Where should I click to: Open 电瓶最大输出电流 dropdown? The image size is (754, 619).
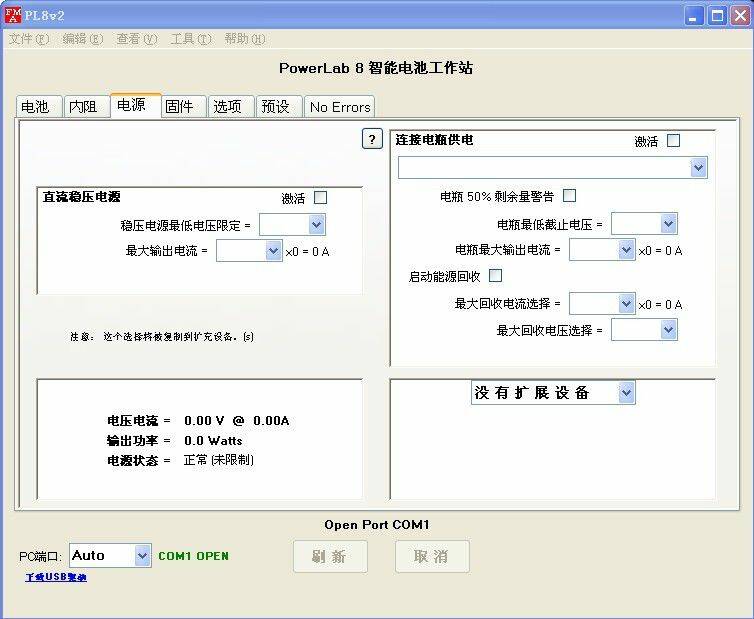pyautogui.click(x=602, y=250)
